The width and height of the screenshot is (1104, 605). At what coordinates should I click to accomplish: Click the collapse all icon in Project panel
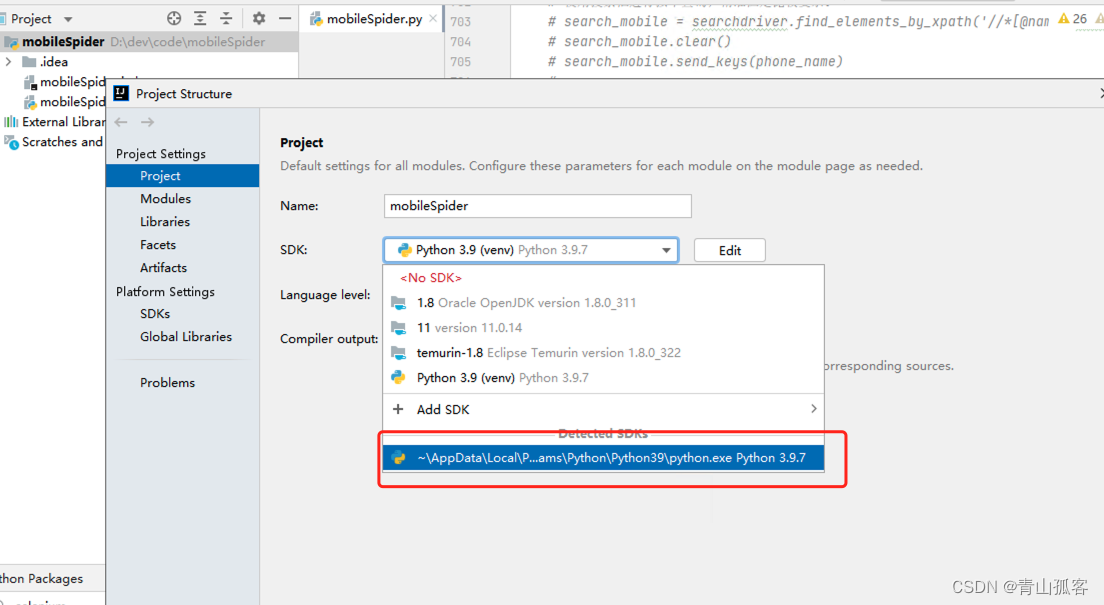click(226, 18)
